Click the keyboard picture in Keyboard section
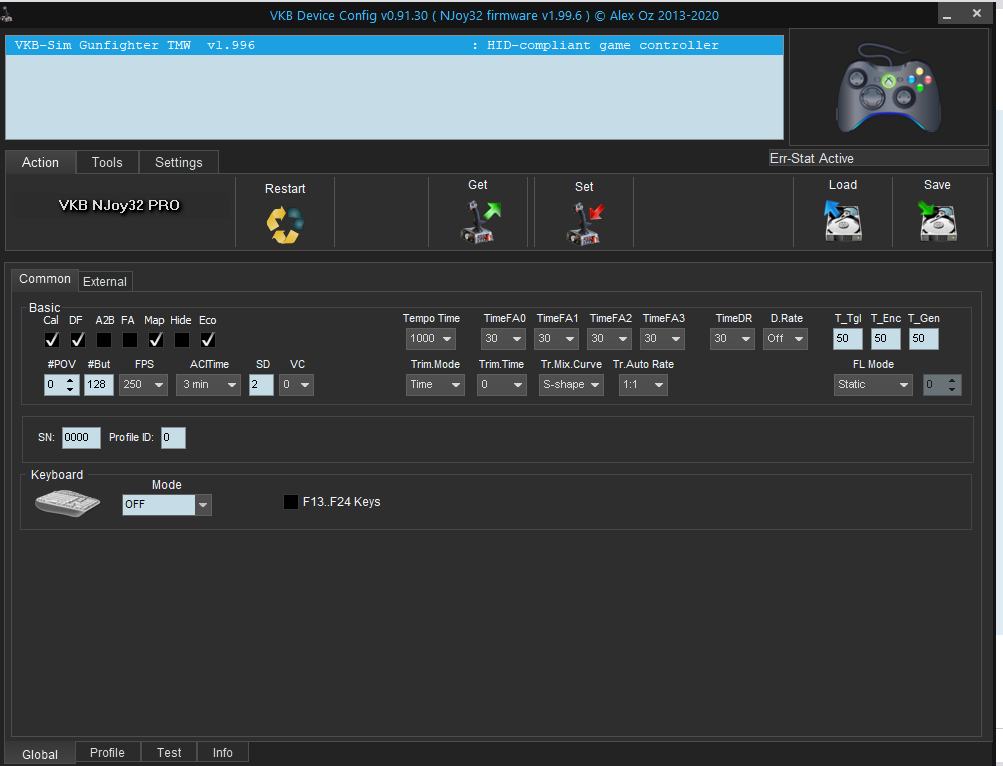This screenshot has width=1003, height=766. pos(67,502)
